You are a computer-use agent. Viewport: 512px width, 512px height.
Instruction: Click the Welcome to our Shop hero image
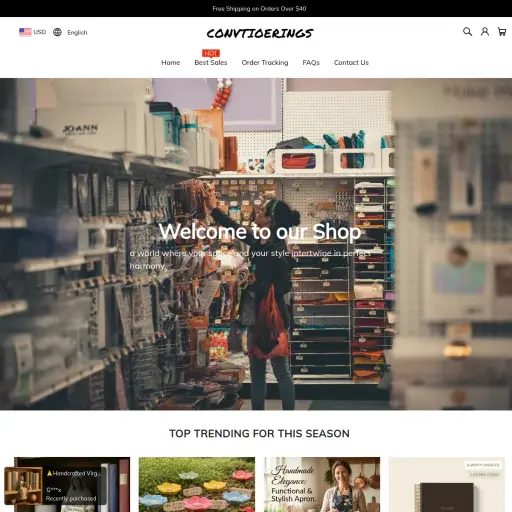point(256,244)
